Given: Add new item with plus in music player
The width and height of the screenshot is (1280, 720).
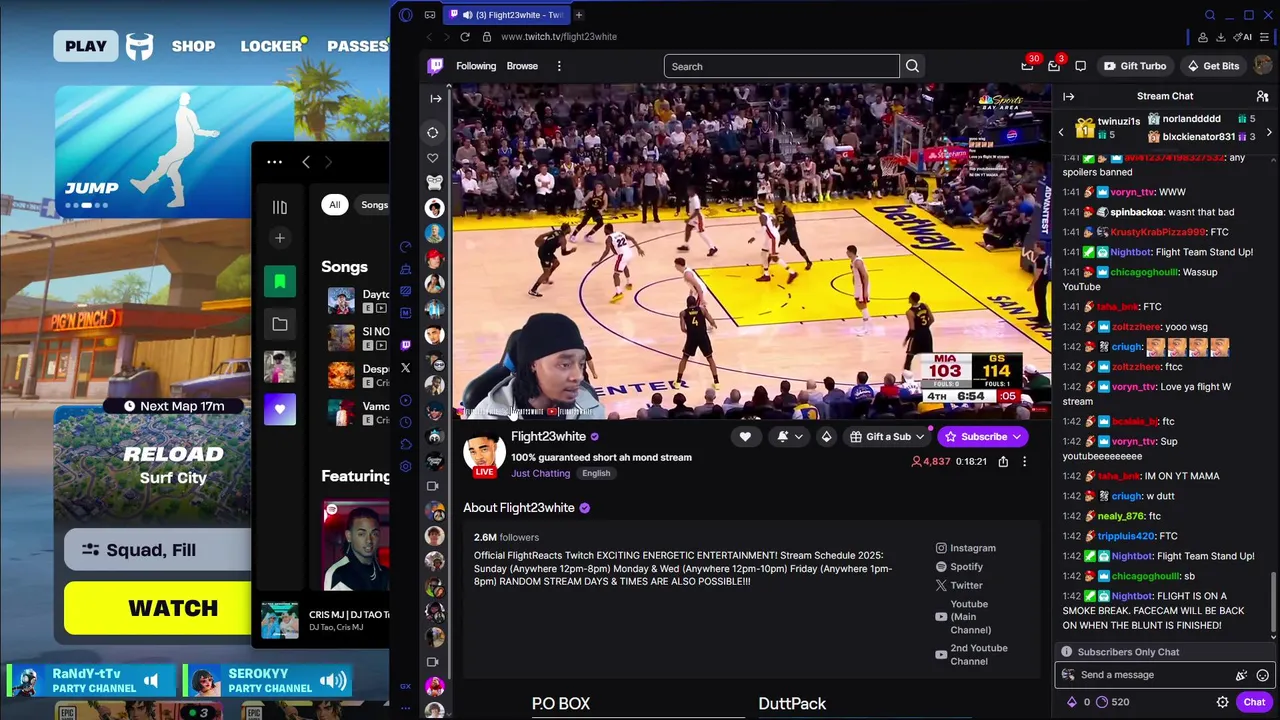Looking at the screenshot, I should pos(280,238).
